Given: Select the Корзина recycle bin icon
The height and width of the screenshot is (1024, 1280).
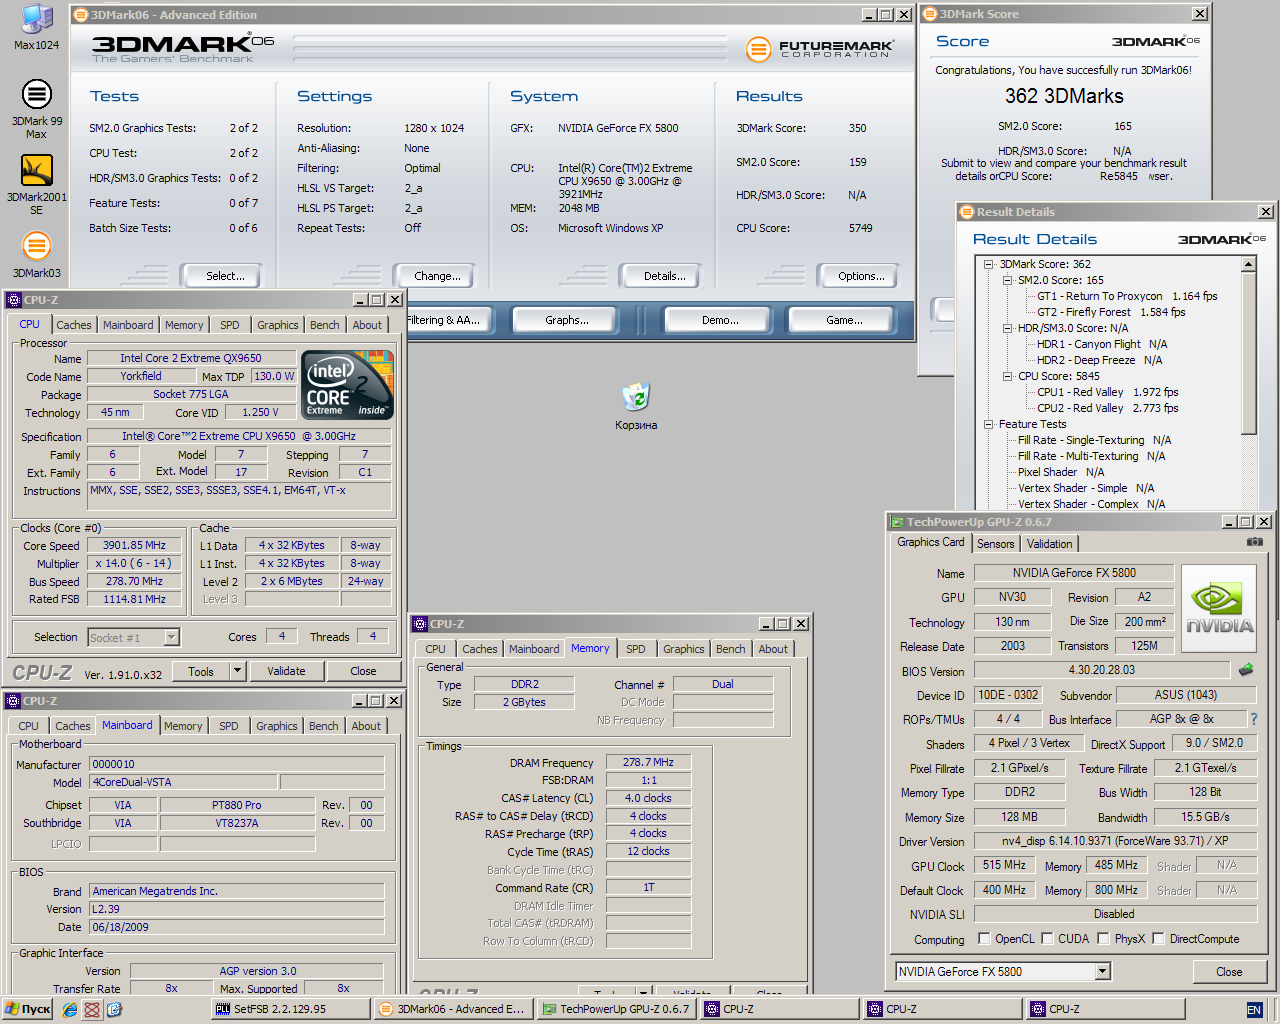Looking at the screenshot, I should pos(636,406).
